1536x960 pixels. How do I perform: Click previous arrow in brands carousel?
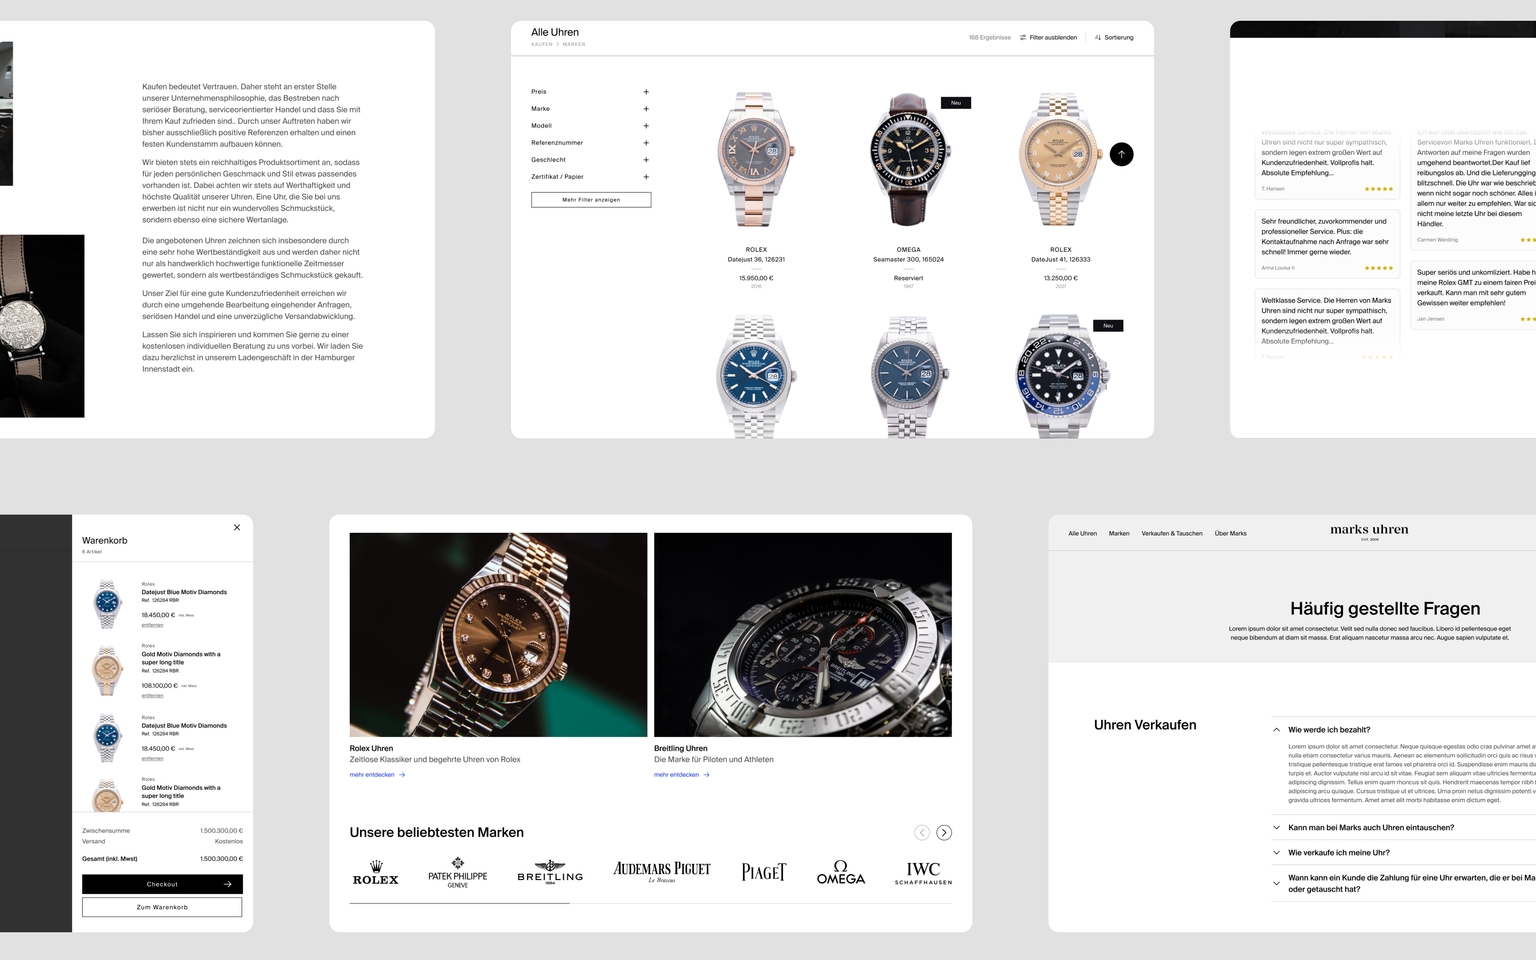tap(922, 833)
